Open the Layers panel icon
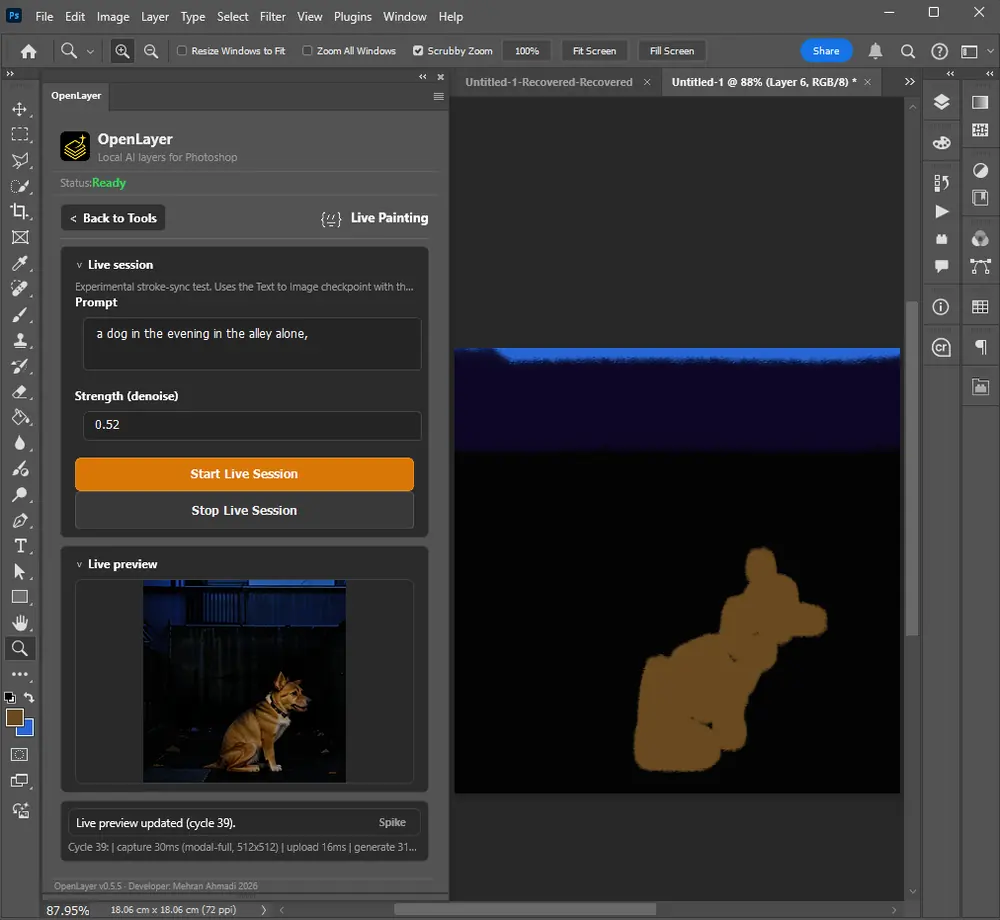The width and height of the screenshot is (1000, 920). tap(941, 102)
